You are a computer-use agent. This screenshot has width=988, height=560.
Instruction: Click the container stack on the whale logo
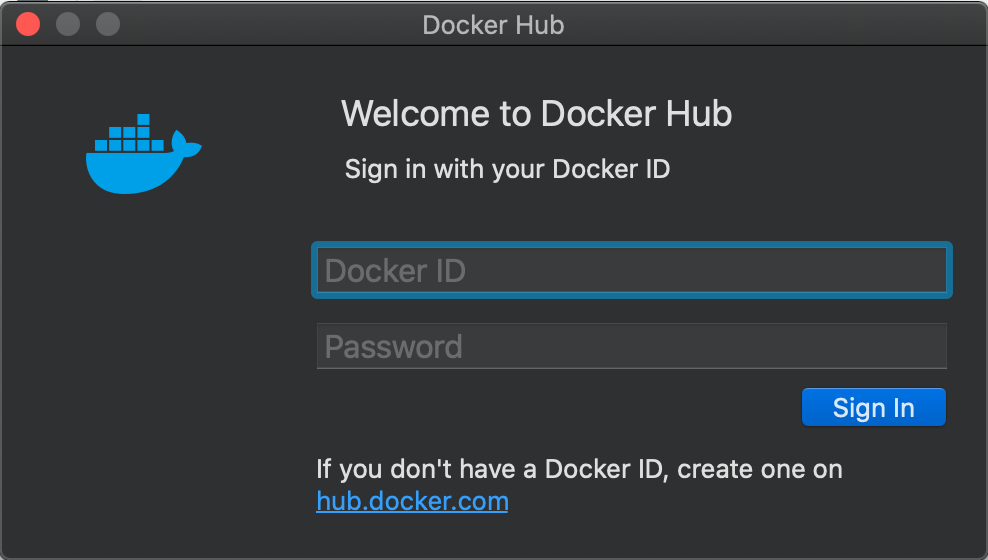click(129, 138)
